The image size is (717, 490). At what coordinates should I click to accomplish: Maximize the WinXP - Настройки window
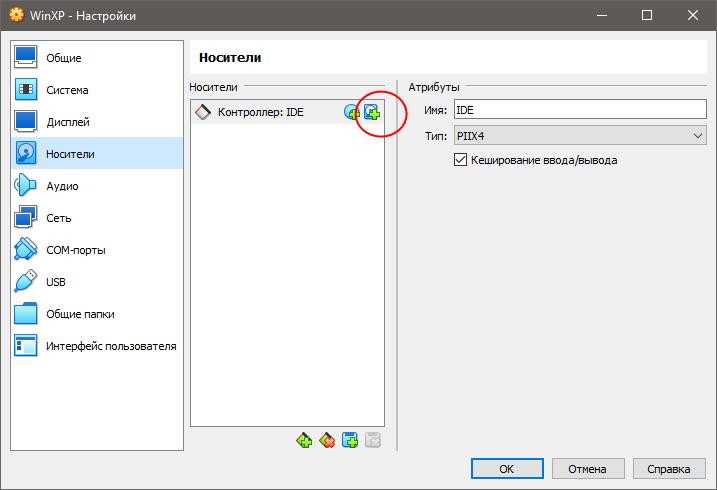(647, 15)
